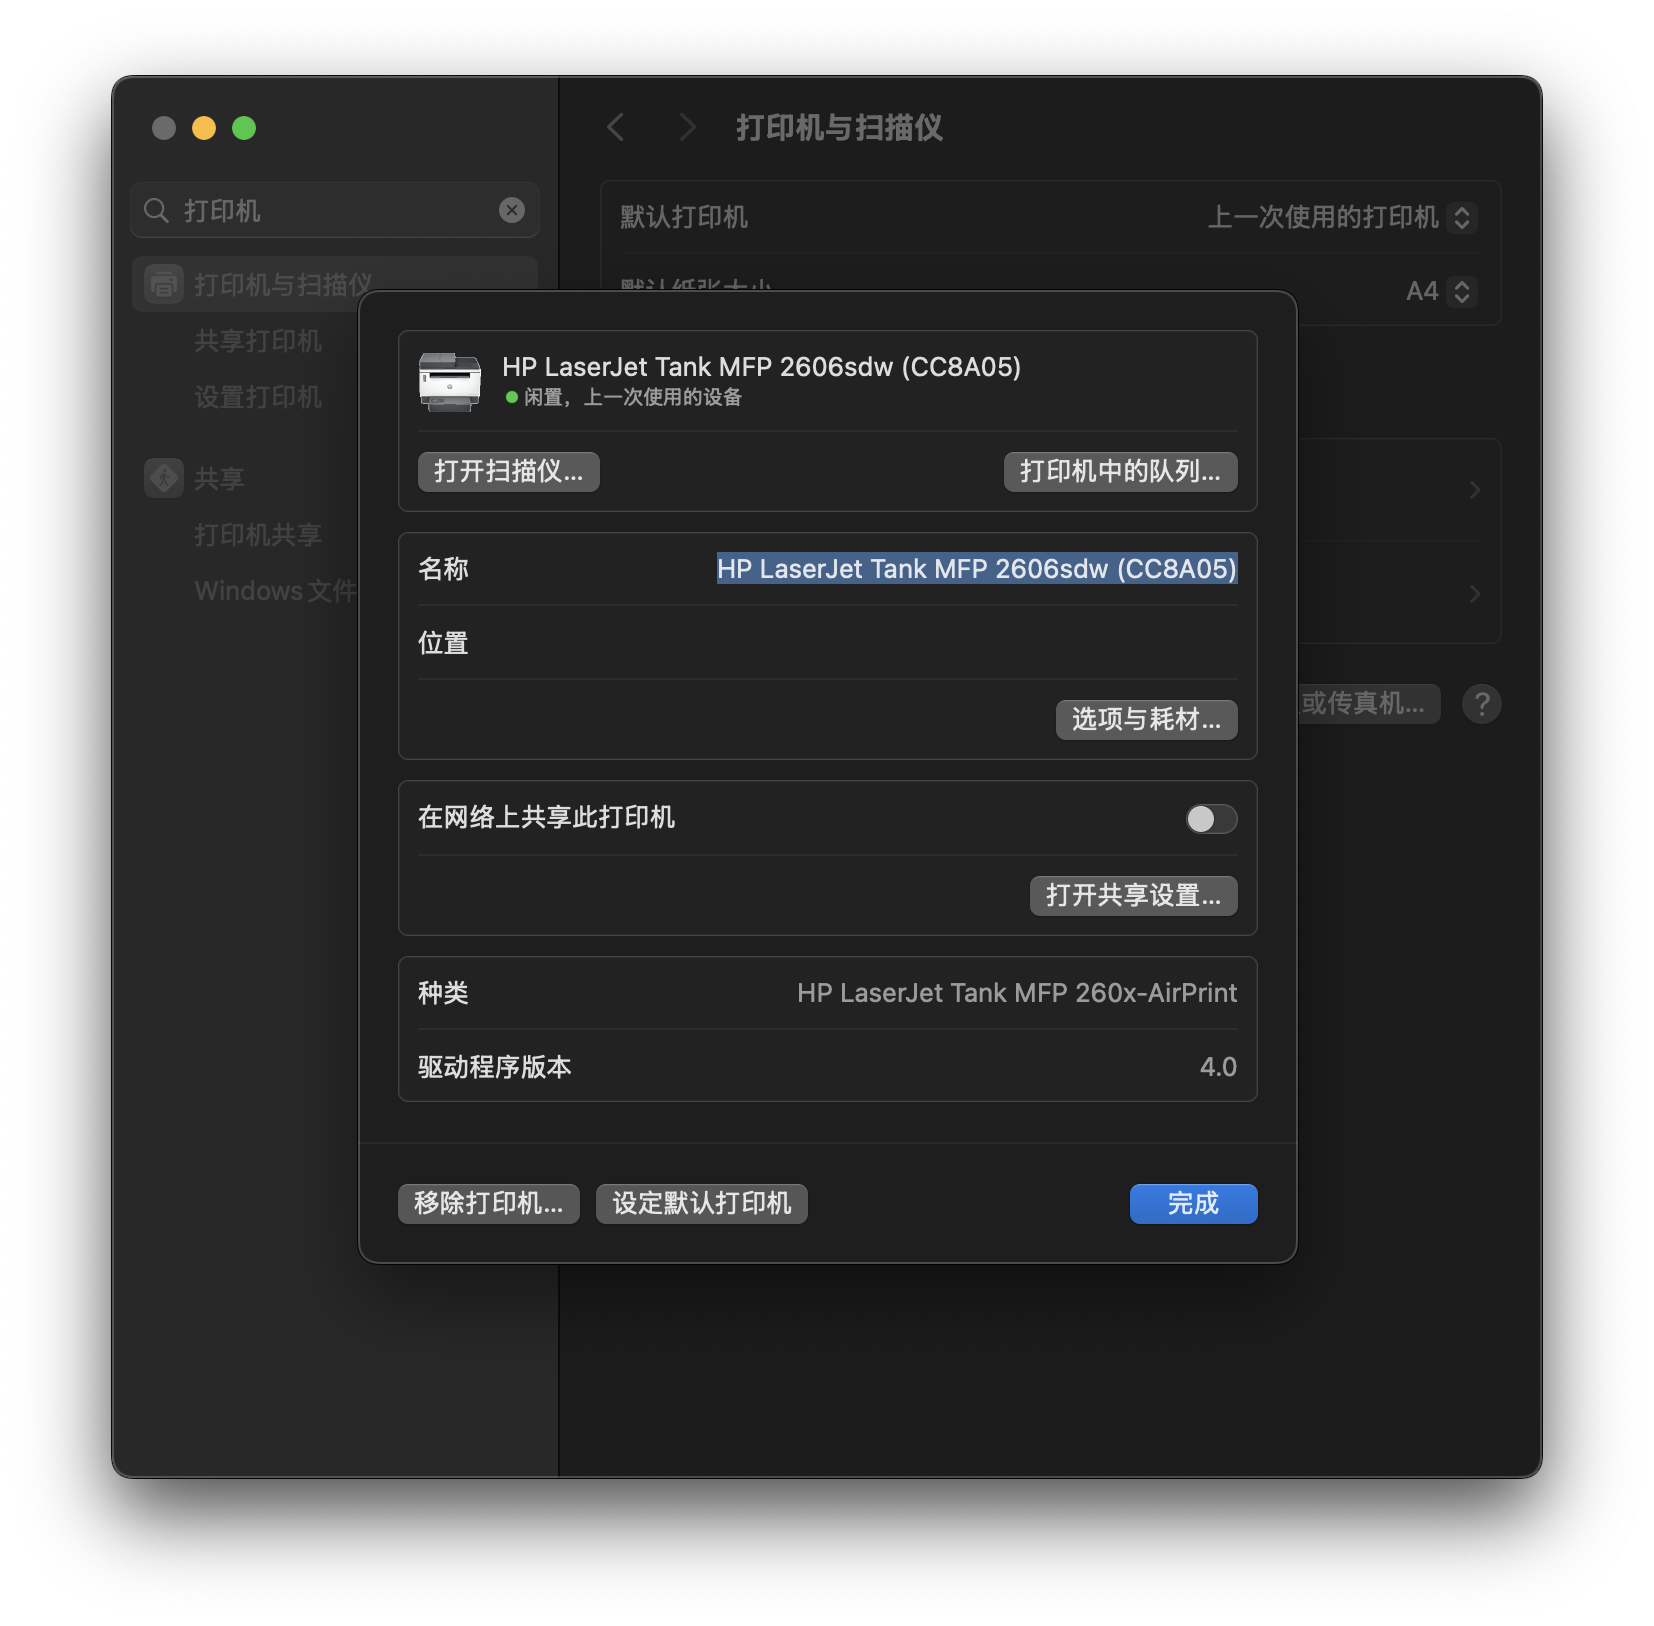Select Windows文件 sidebar result
1654x1626 pixels.
tap(275, 591)
